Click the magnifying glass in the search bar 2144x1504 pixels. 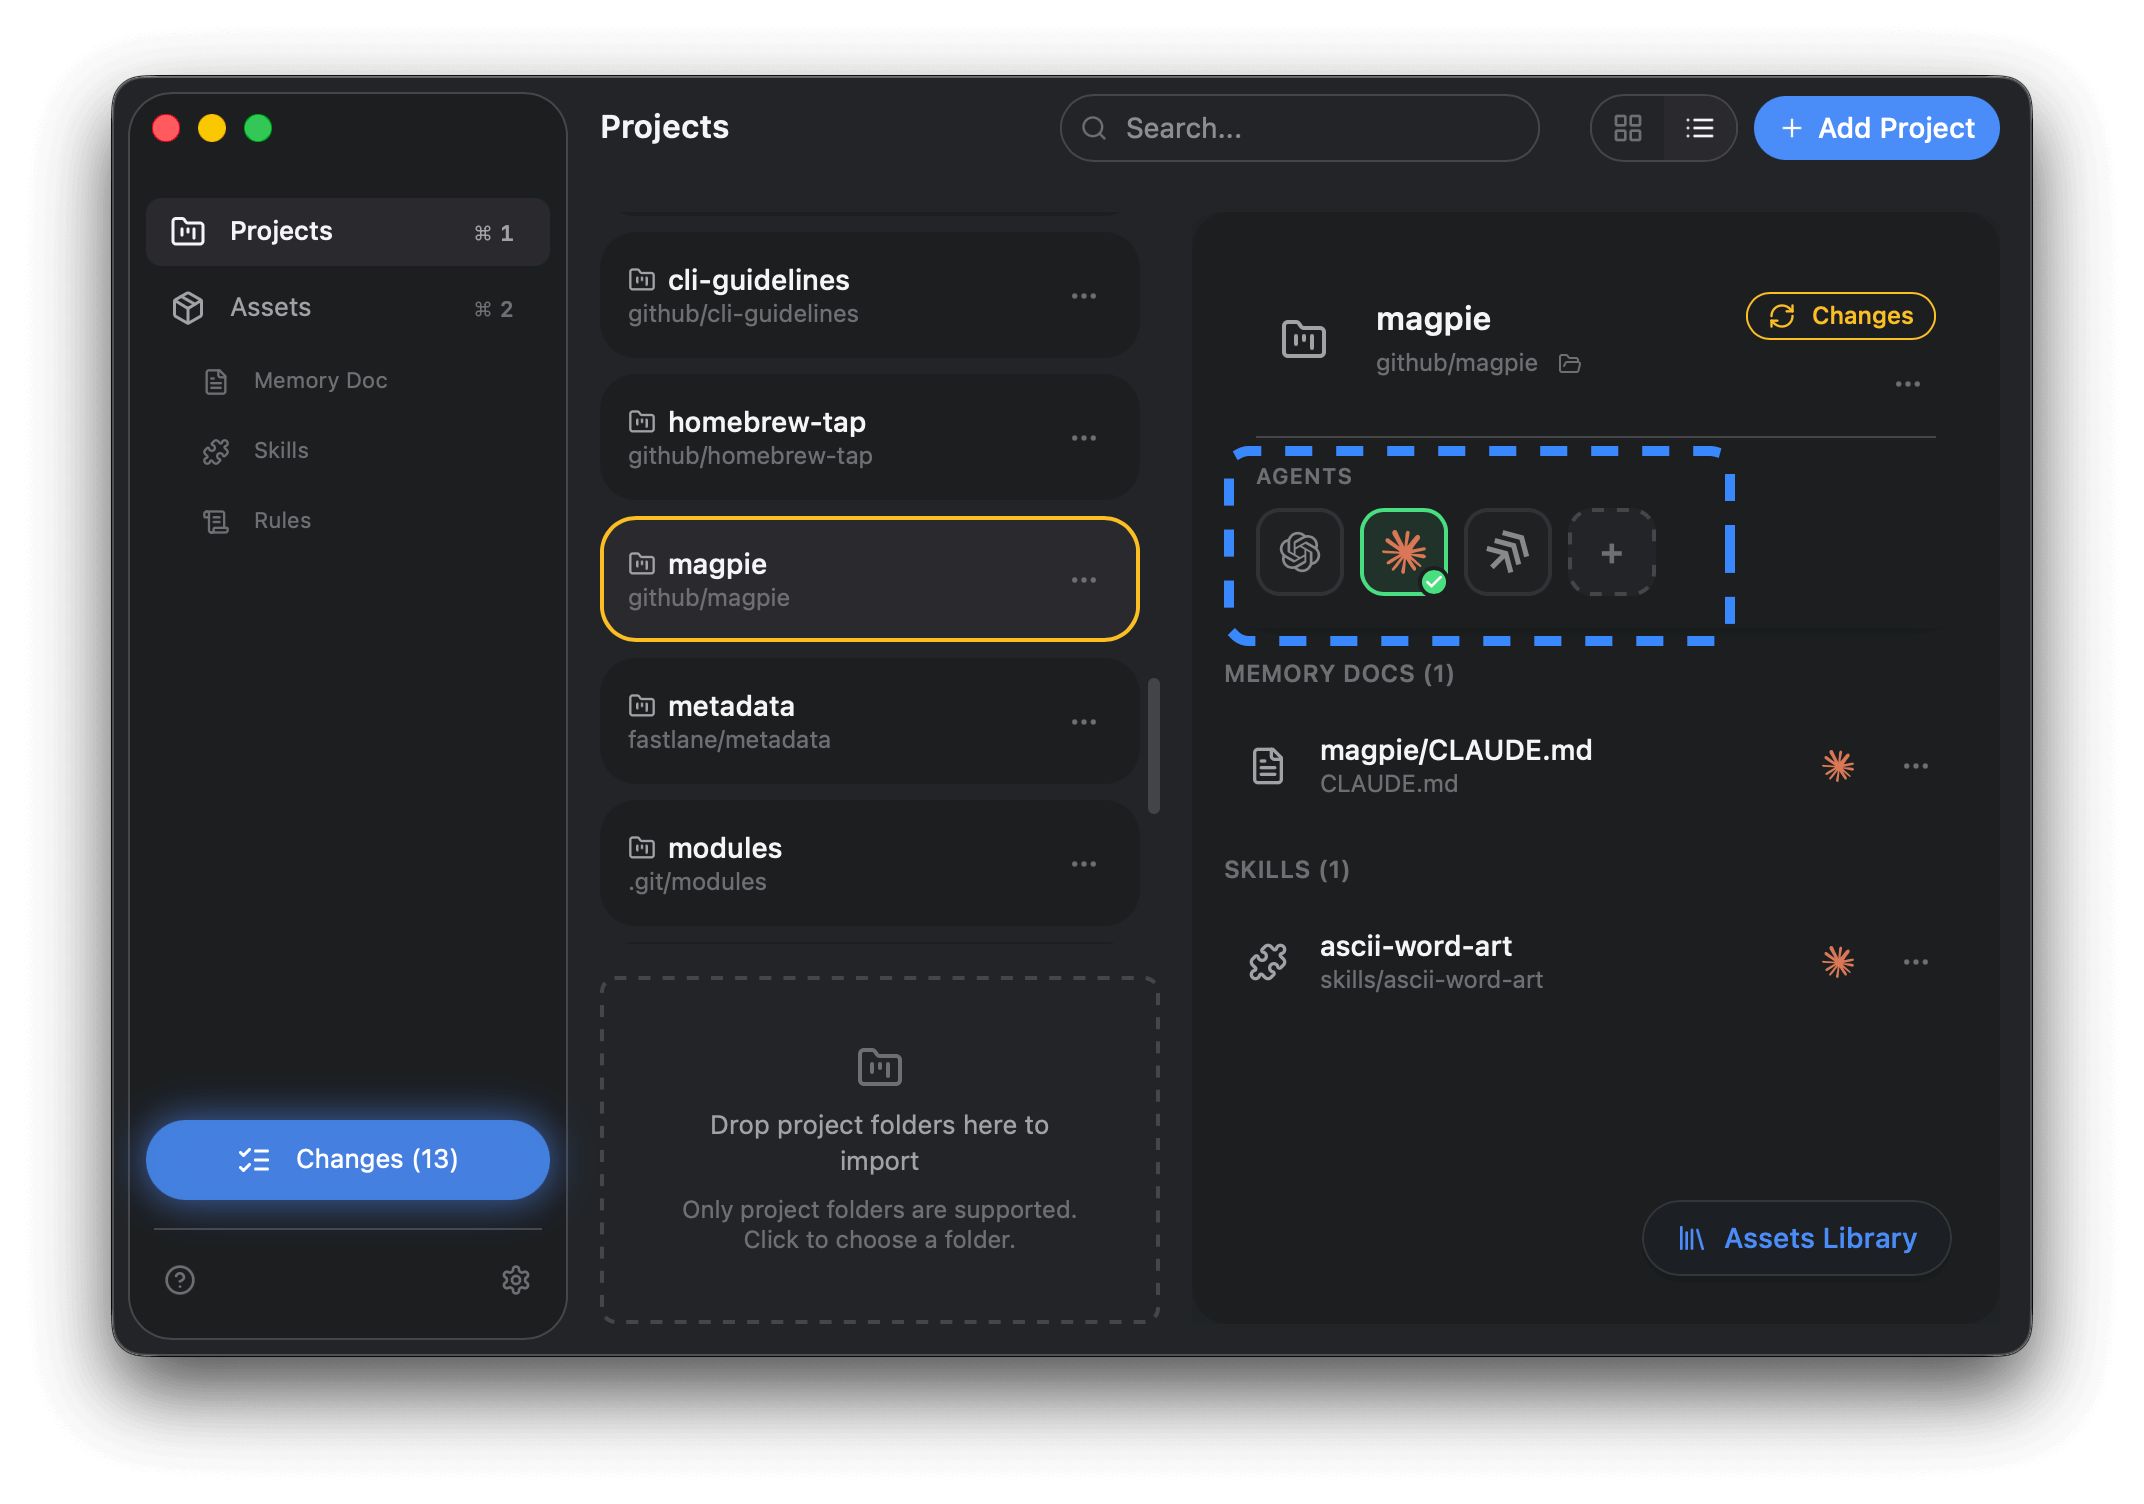[x=1094, y=128]
